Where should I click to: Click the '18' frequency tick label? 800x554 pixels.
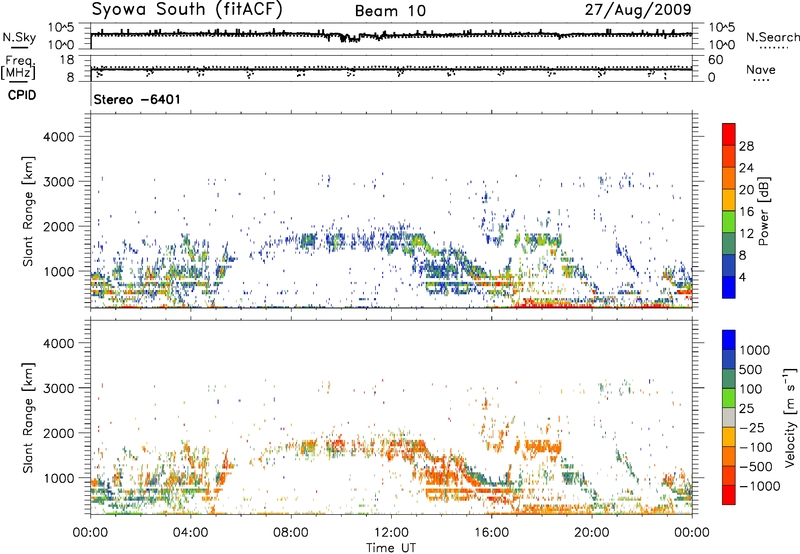(66, 60)
